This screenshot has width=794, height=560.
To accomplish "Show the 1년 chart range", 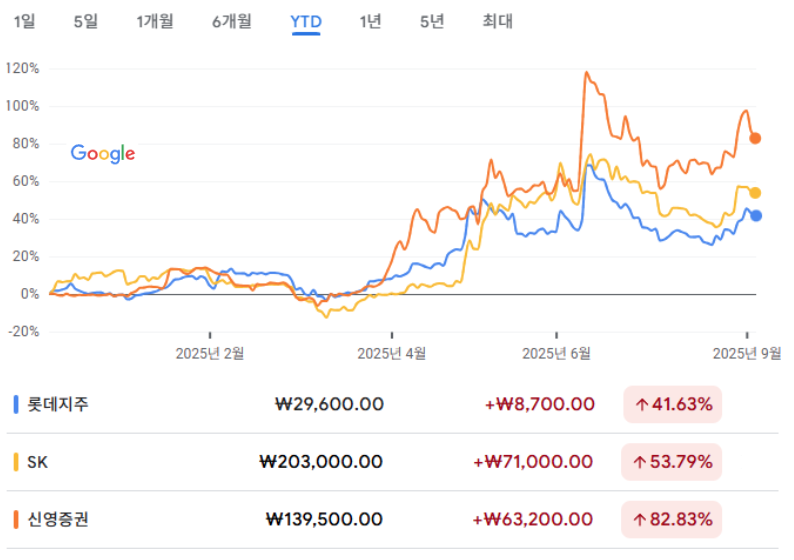I will point(370,21).
